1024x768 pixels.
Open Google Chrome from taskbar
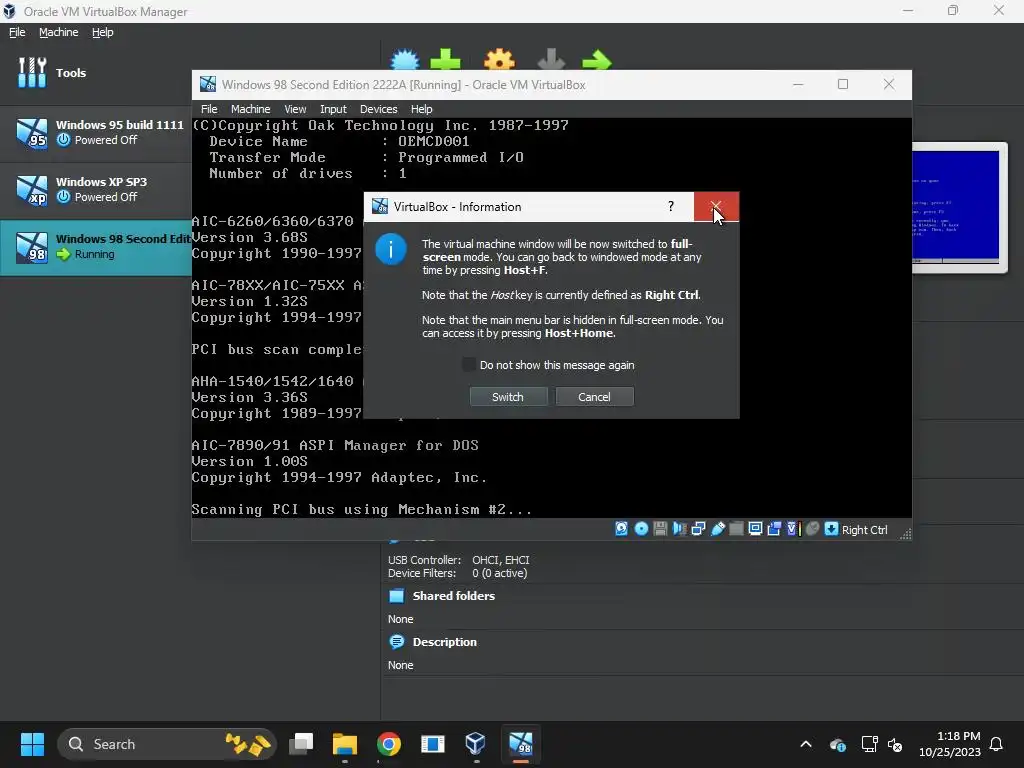[389, 744]
